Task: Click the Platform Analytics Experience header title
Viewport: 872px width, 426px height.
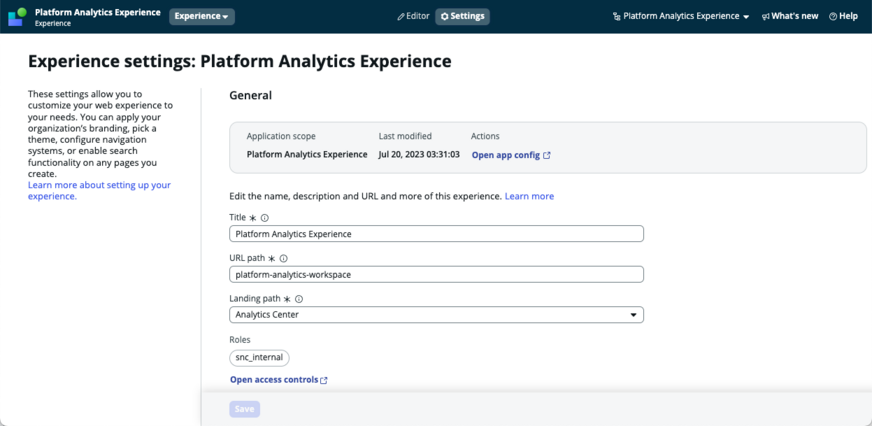Action: (x=98, y=12)
